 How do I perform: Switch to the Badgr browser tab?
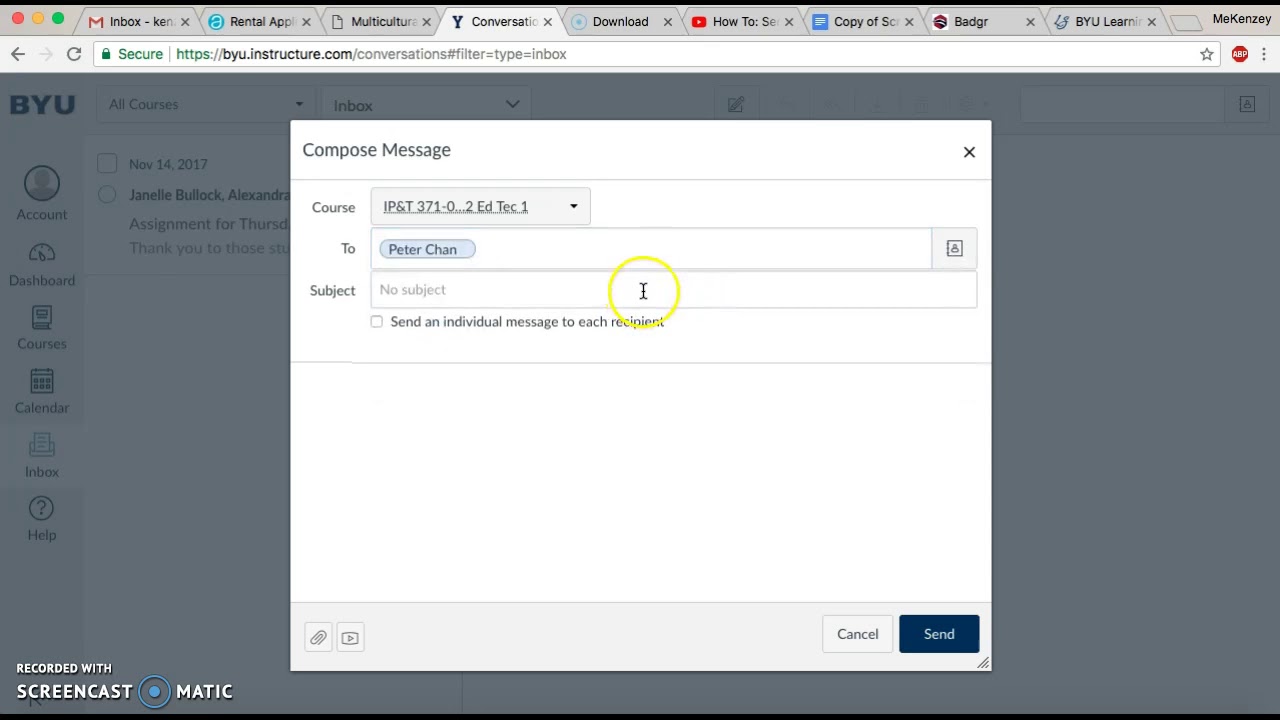pyautogui.click(x=983, y=21)
